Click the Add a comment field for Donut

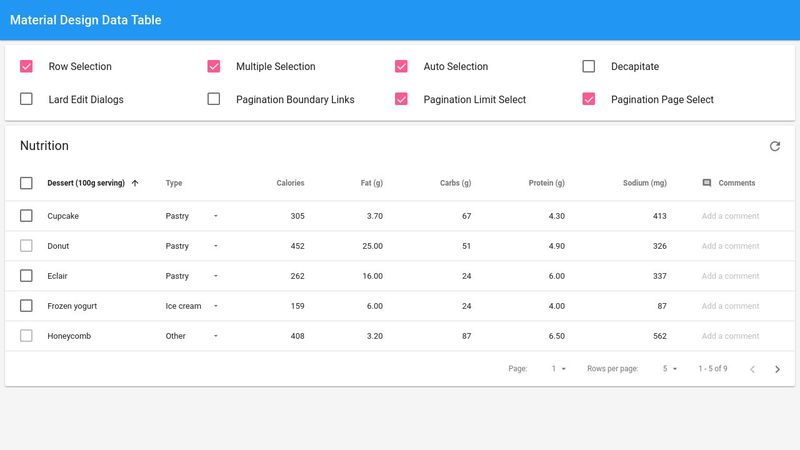730,246
